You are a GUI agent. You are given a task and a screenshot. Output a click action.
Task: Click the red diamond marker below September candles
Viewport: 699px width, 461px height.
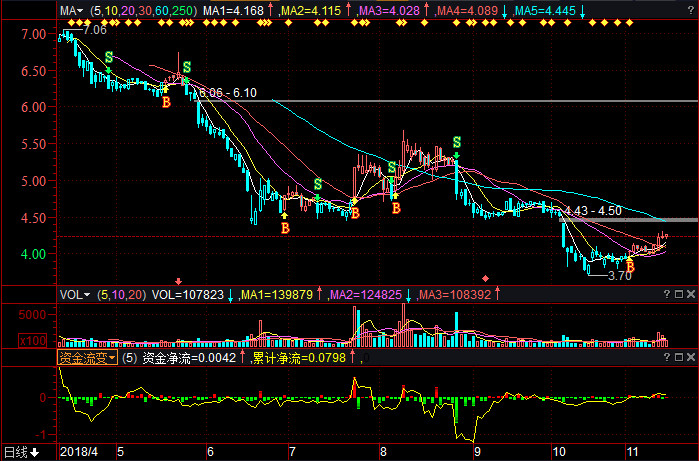click(x=486, y=278)
